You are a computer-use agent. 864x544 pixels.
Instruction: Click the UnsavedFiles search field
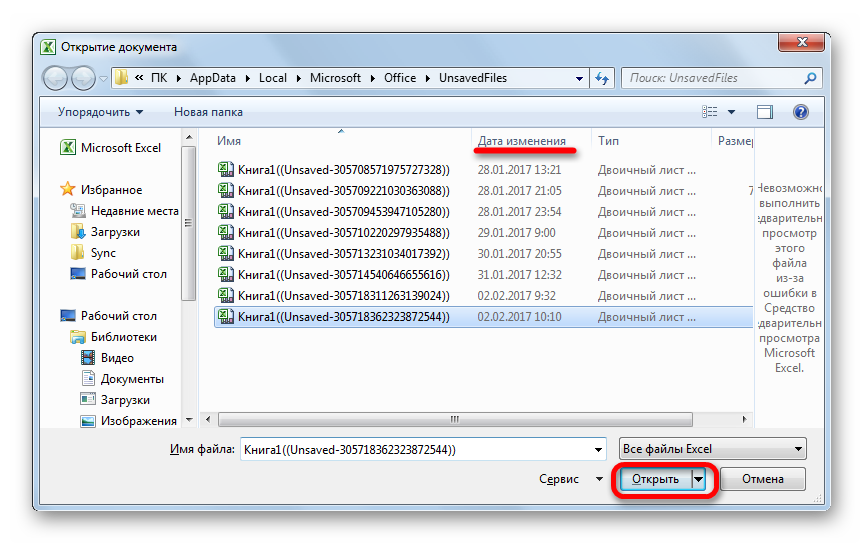tap(721, 78)
